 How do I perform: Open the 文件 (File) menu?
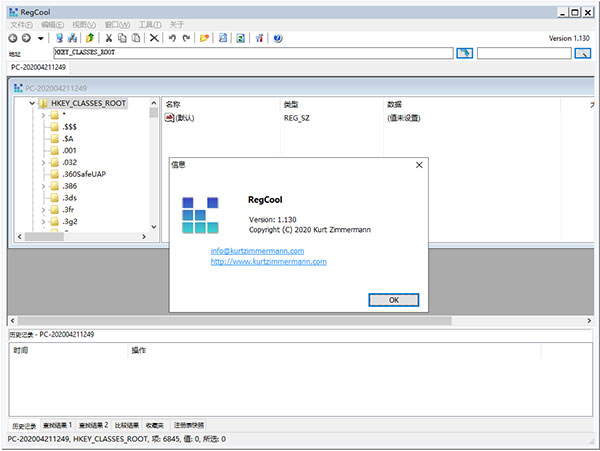click(21, 25)
